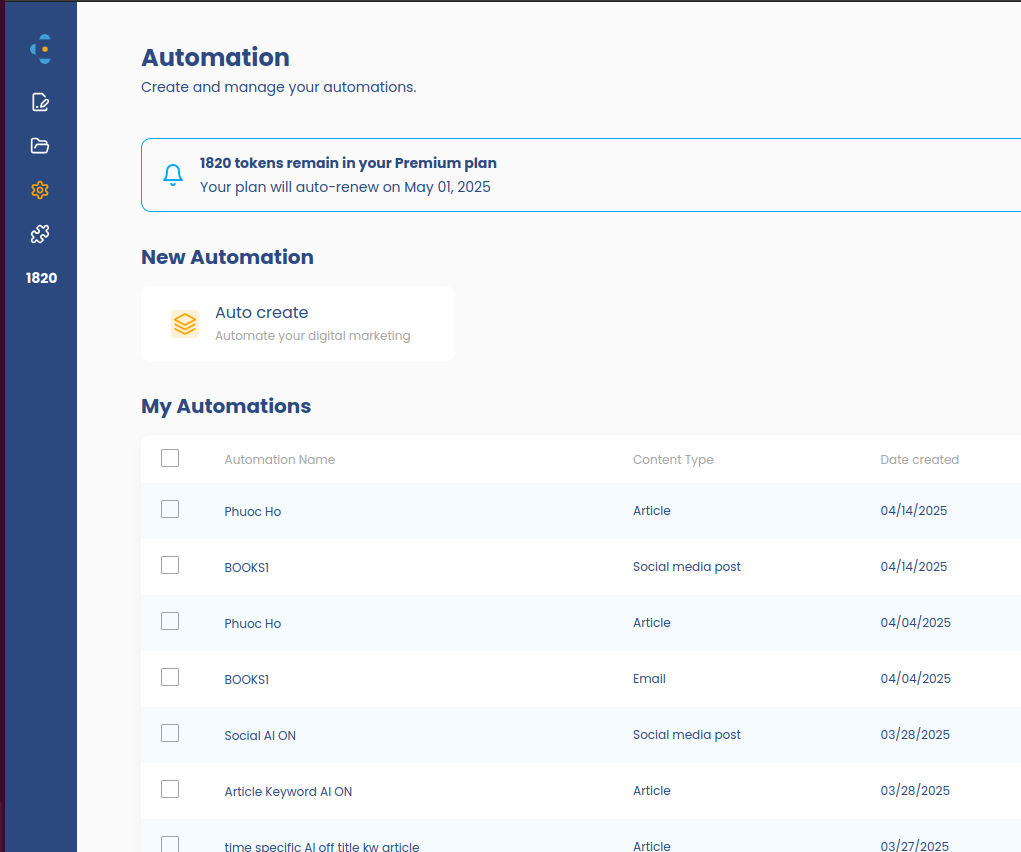1021x852 pixels.
Task: Tick the checkbox for BOOKS1 Email automation
Action: pos(170,677)
